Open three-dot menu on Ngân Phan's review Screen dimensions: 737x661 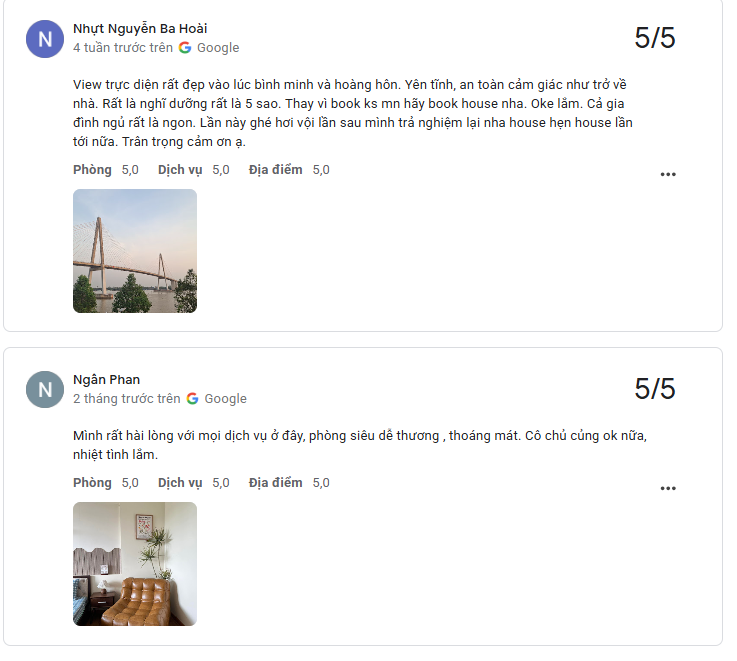[x=668, y=488]
